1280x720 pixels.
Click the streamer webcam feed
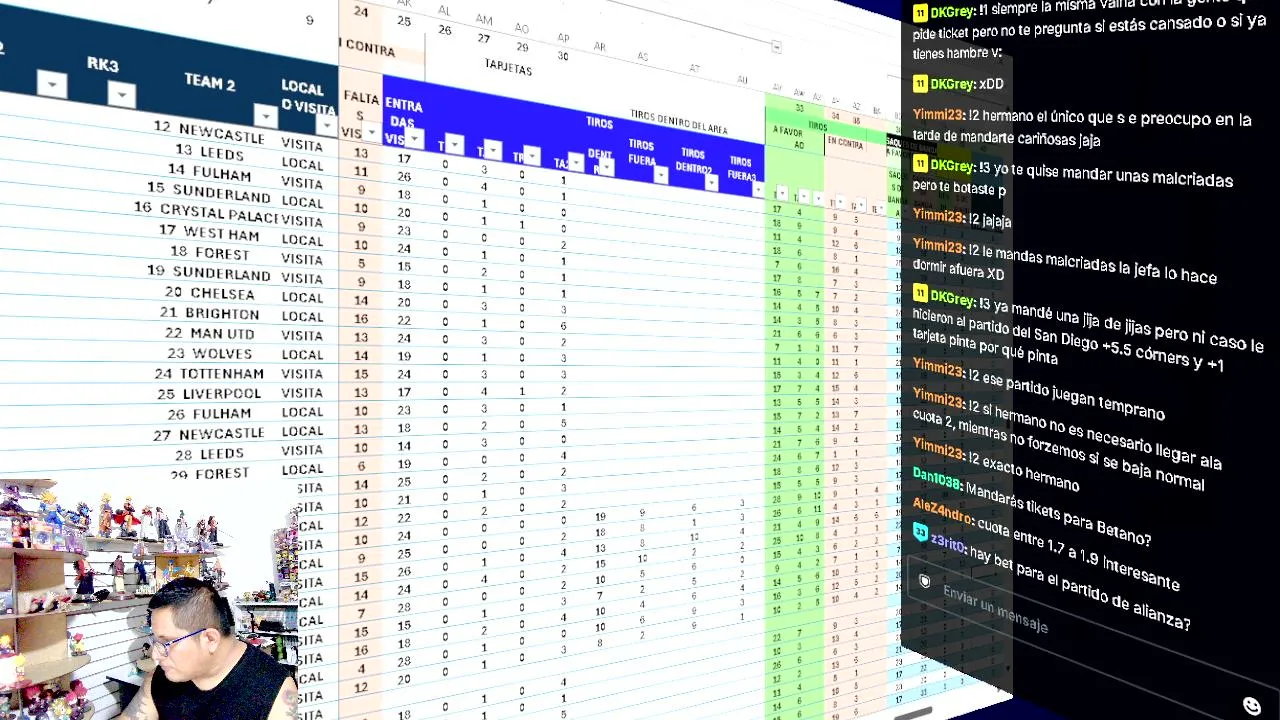[150, 600]
